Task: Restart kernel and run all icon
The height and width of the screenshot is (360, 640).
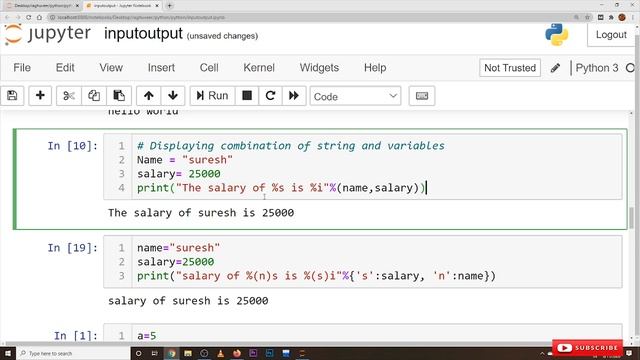Action: coord(294,96)
